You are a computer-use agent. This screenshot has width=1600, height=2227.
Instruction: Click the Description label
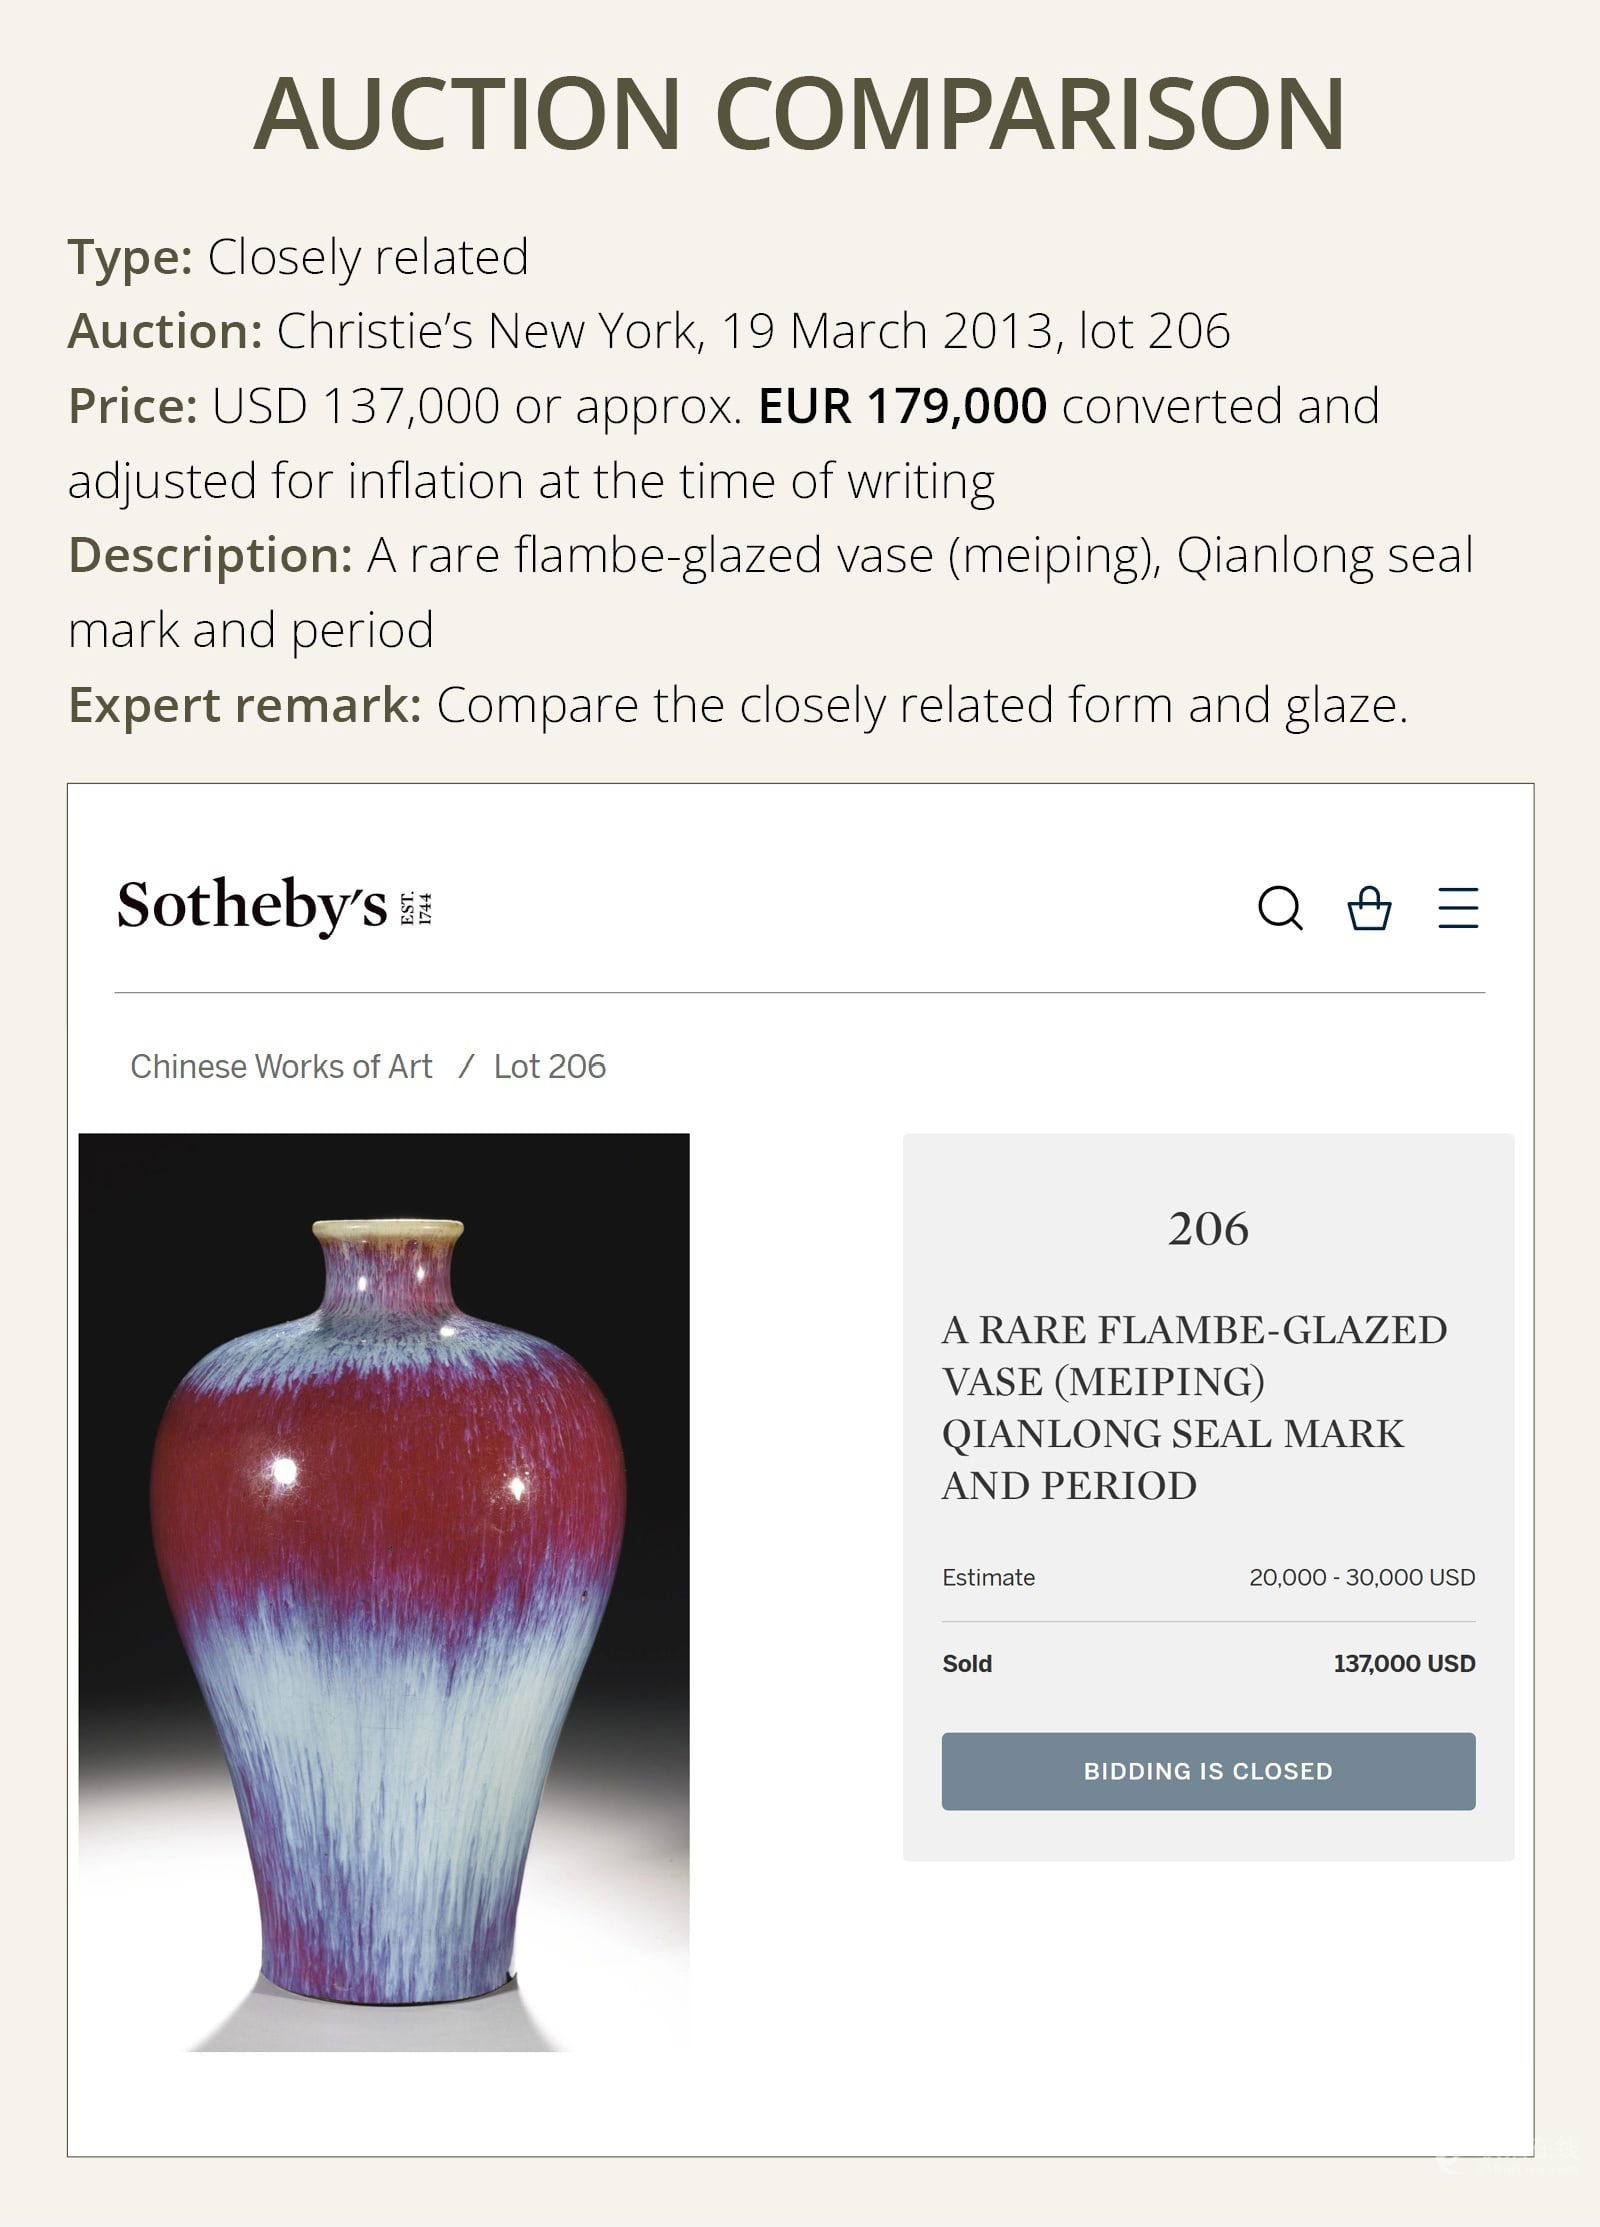[210, 555]
